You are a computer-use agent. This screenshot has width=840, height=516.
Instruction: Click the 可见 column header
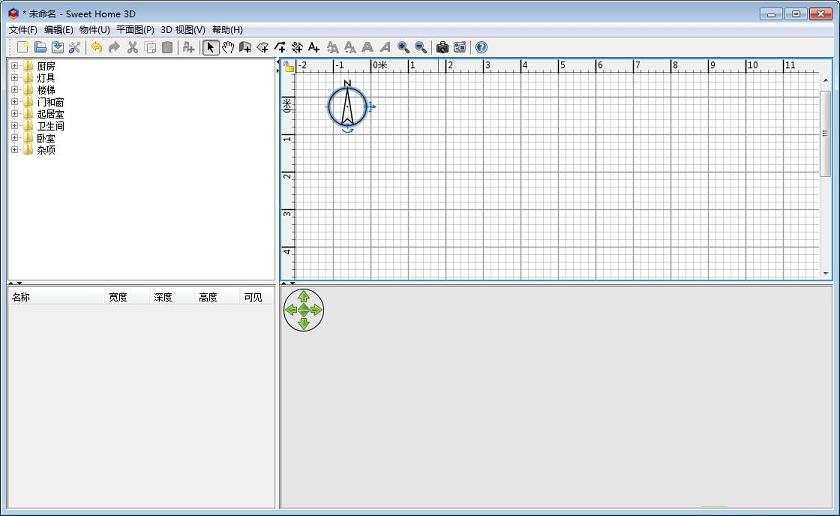(x=254, y=297)
